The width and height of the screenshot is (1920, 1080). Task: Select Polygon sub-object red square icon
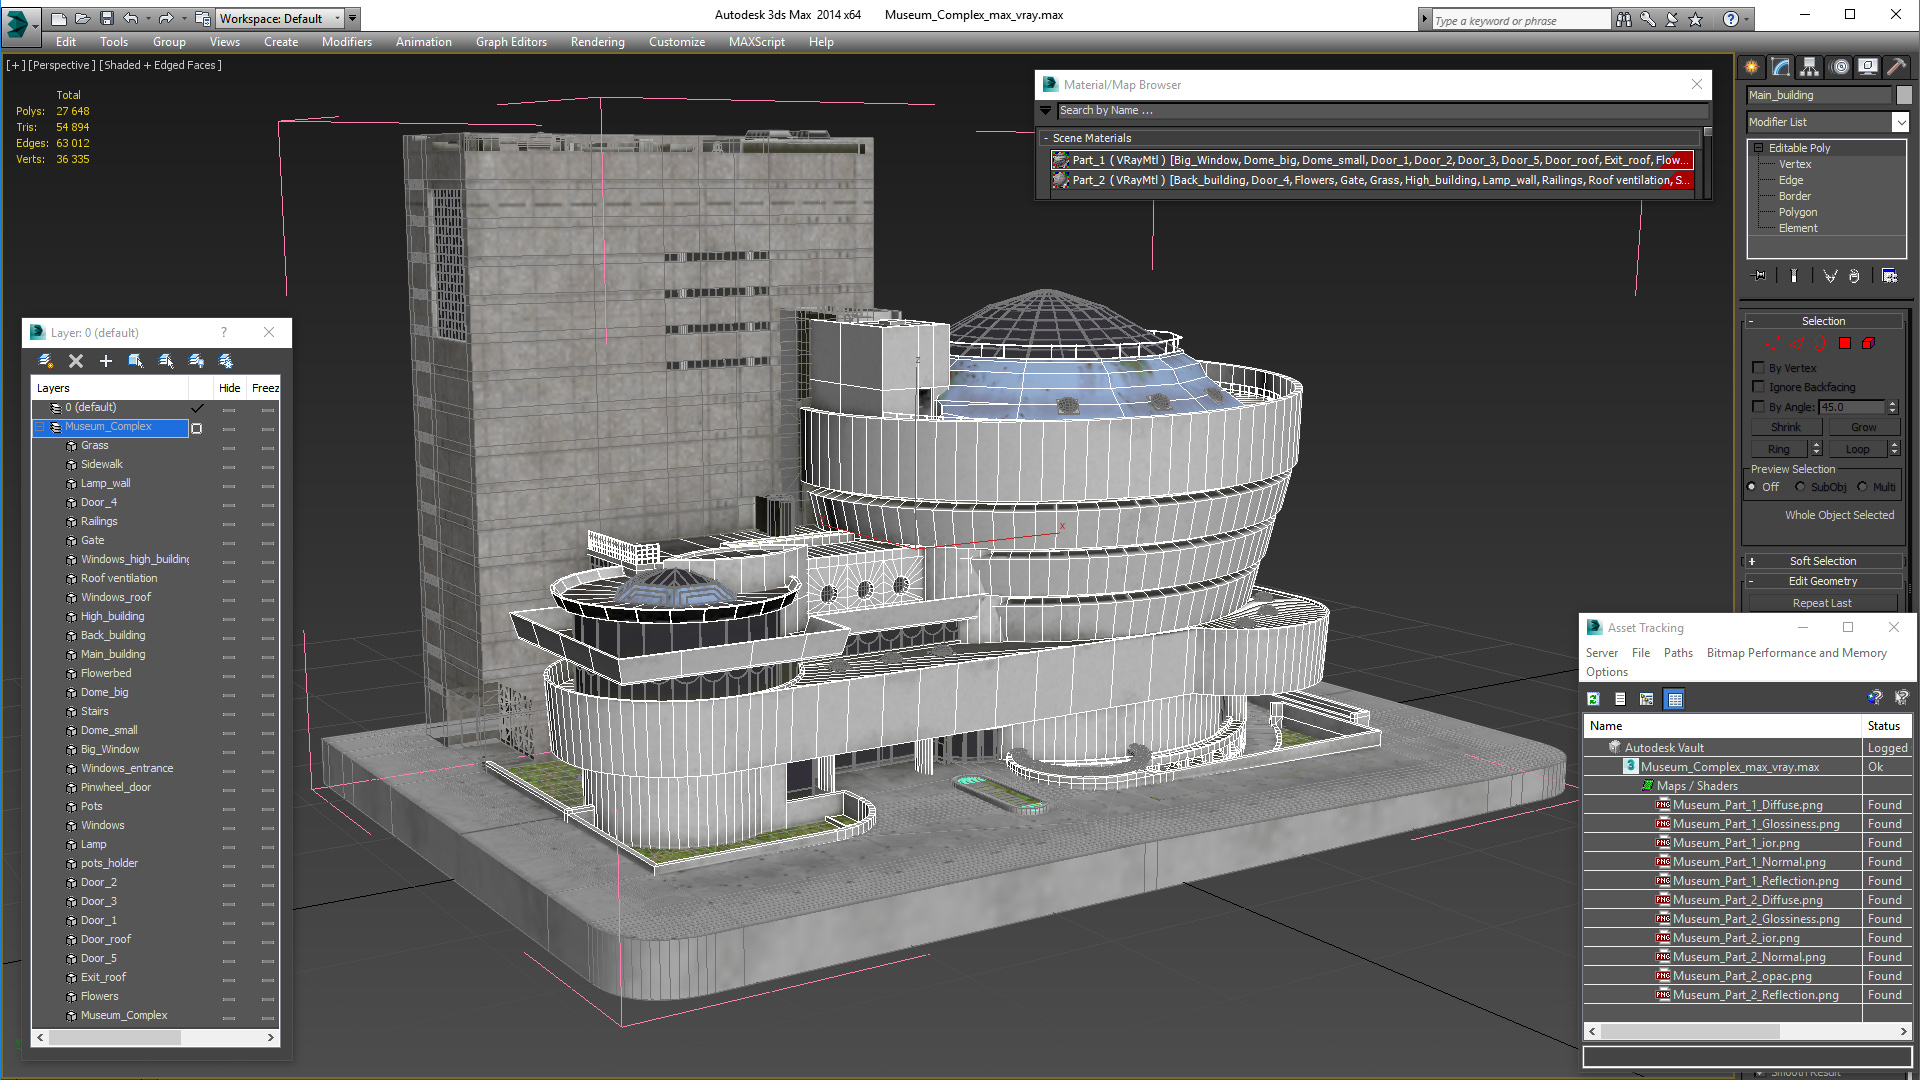[1845, 343]
